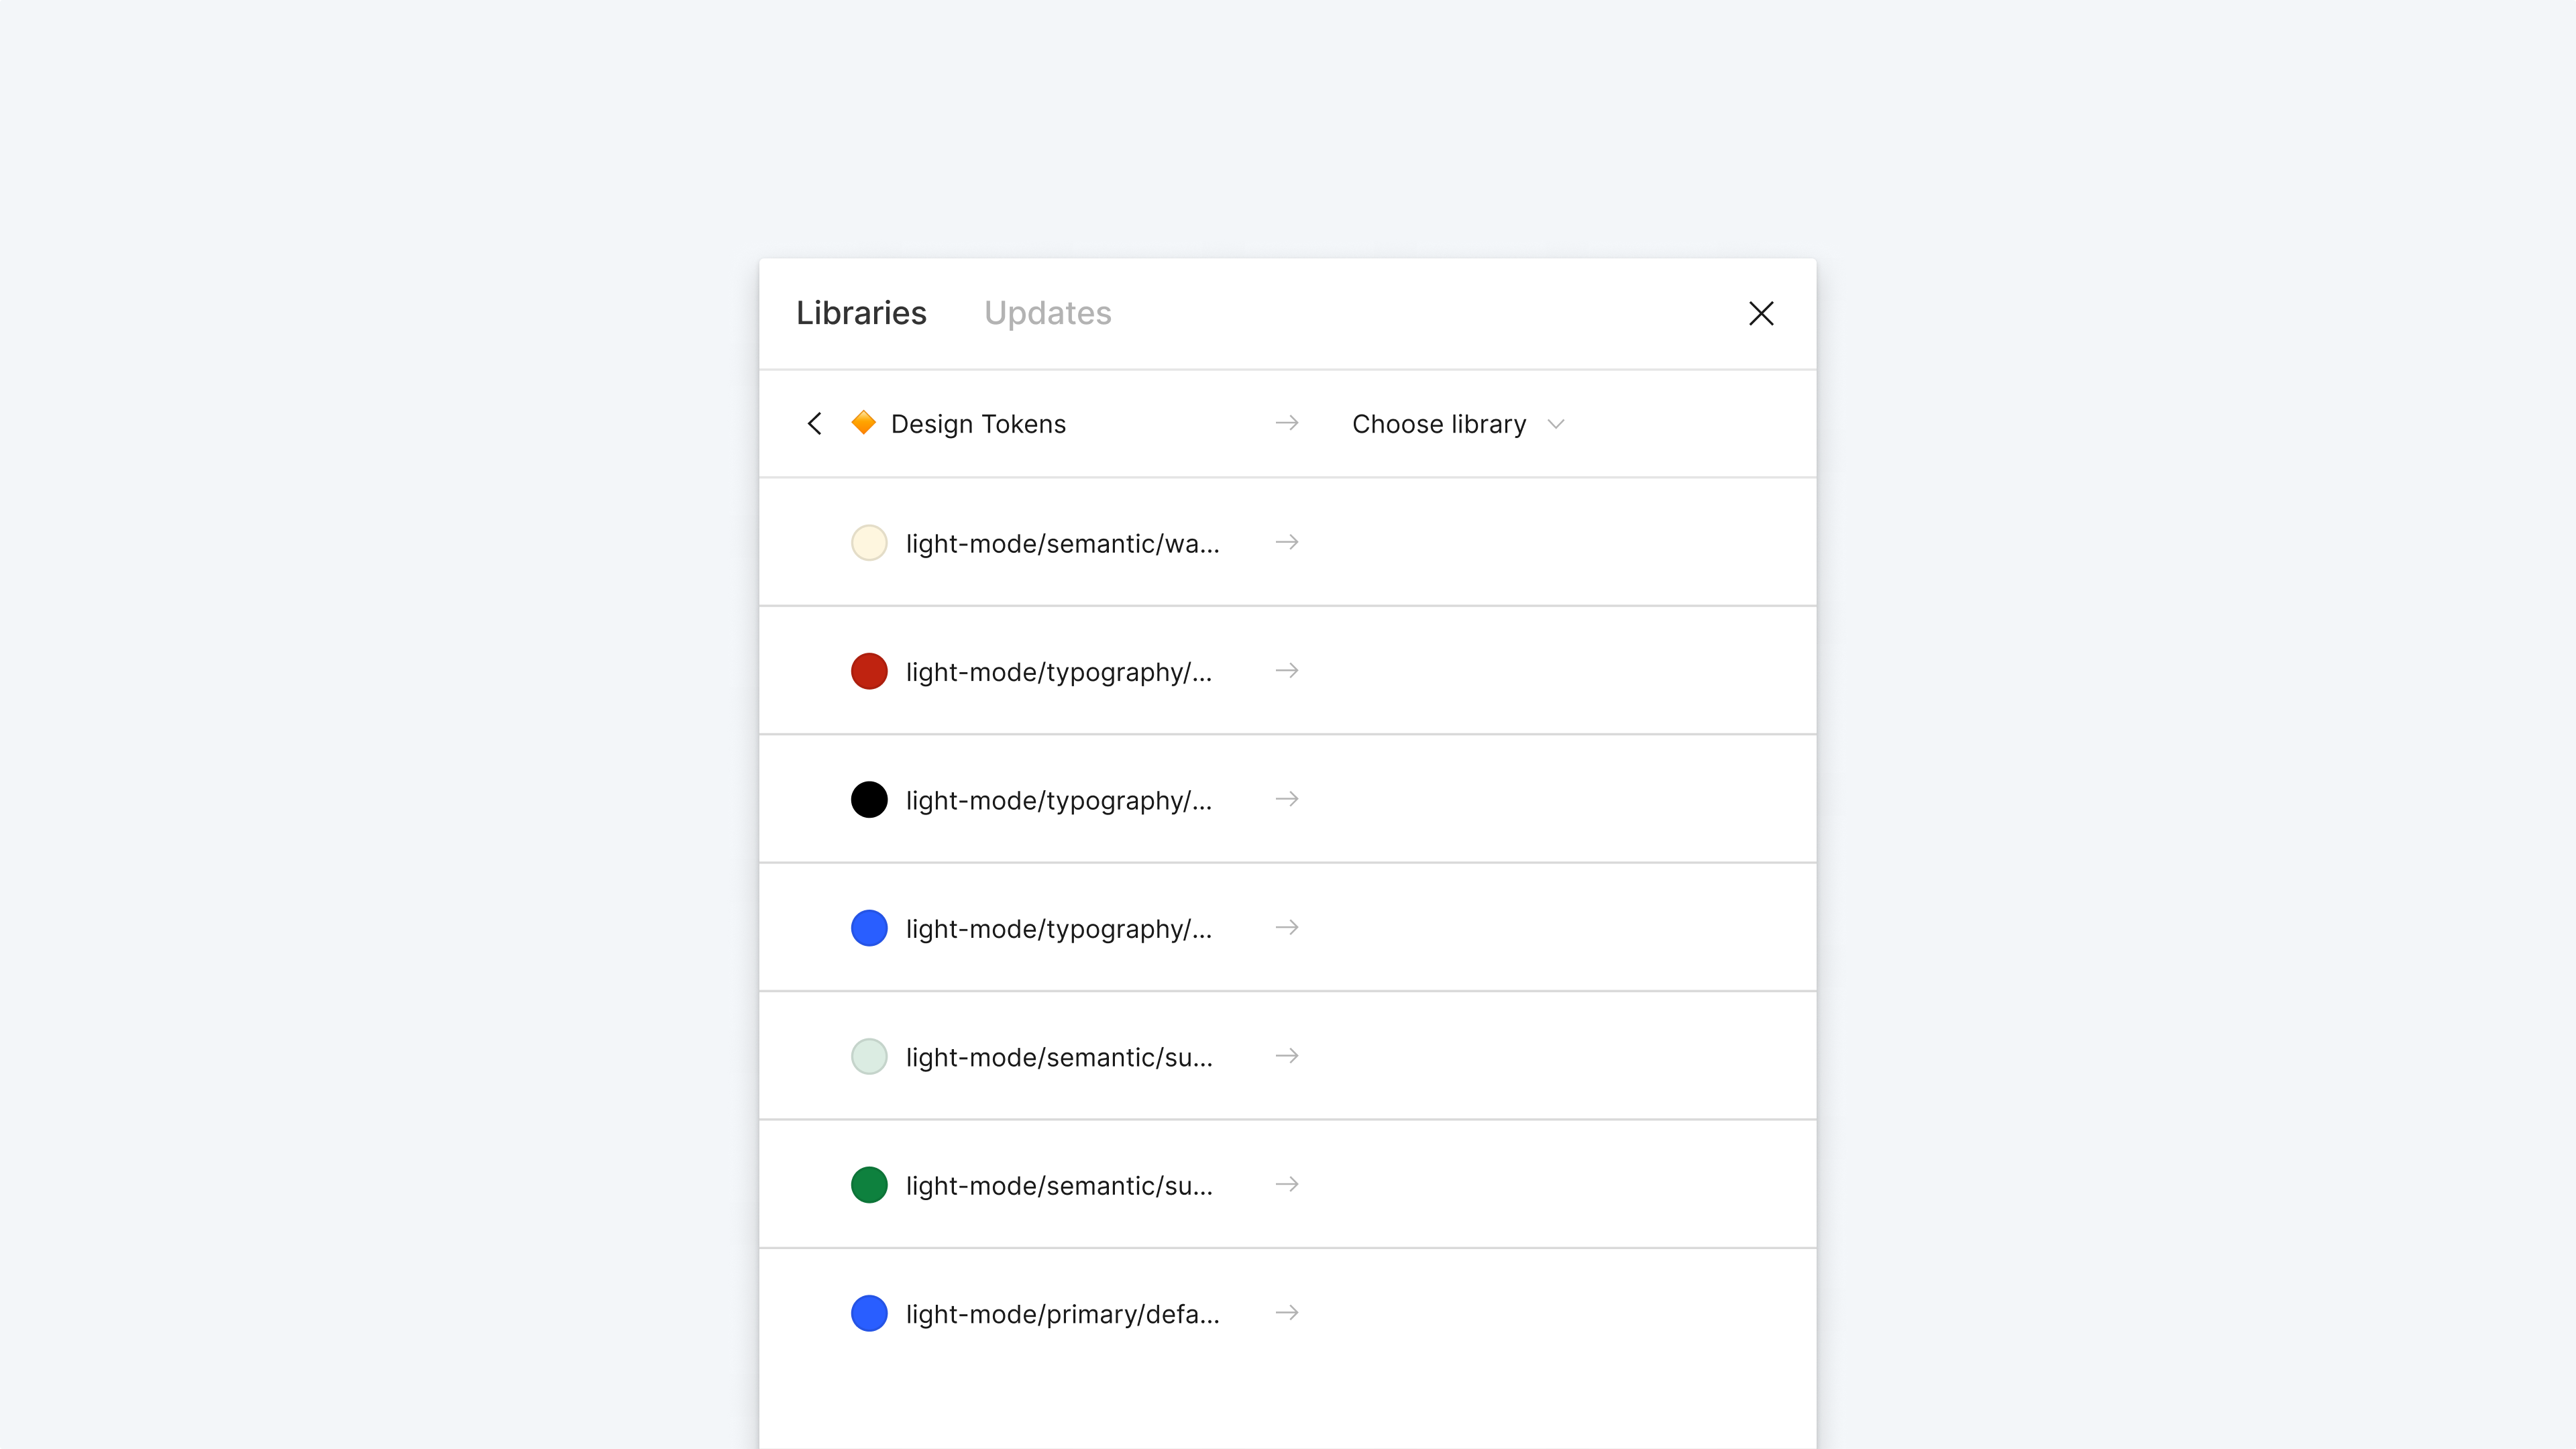Select the Libraries tab

point(861,314)
